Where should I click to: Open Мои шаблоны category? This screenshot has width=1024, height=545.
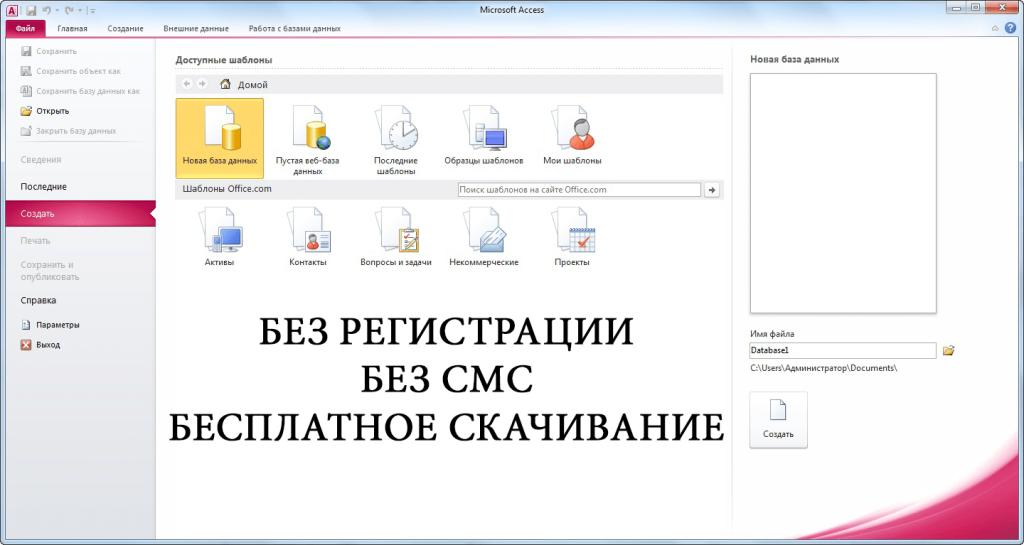[x=572, y=134]
